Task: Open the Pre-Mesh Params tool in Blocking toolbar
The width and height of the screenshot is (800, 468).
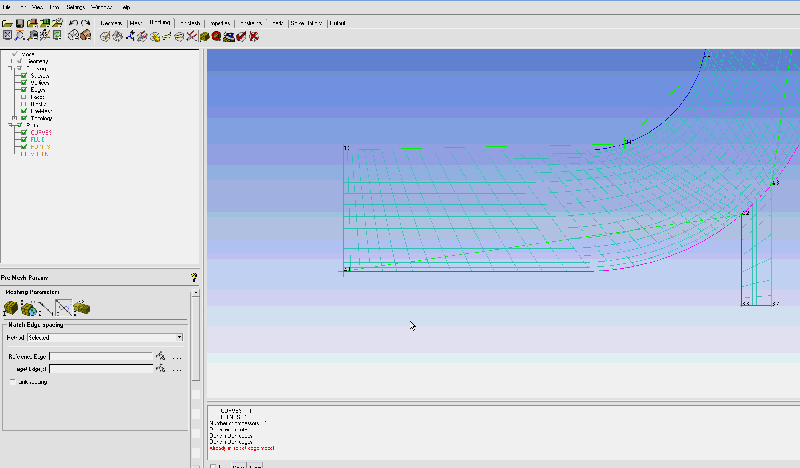Action: tap(203, 36)
